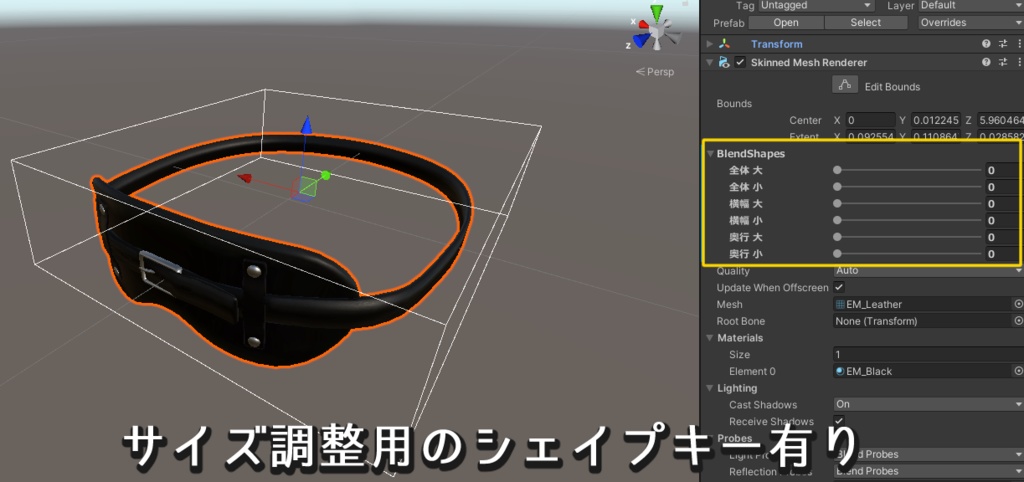Open the Tag dropdown showing Untagged

pyautogui.click(x=816, y=5)
